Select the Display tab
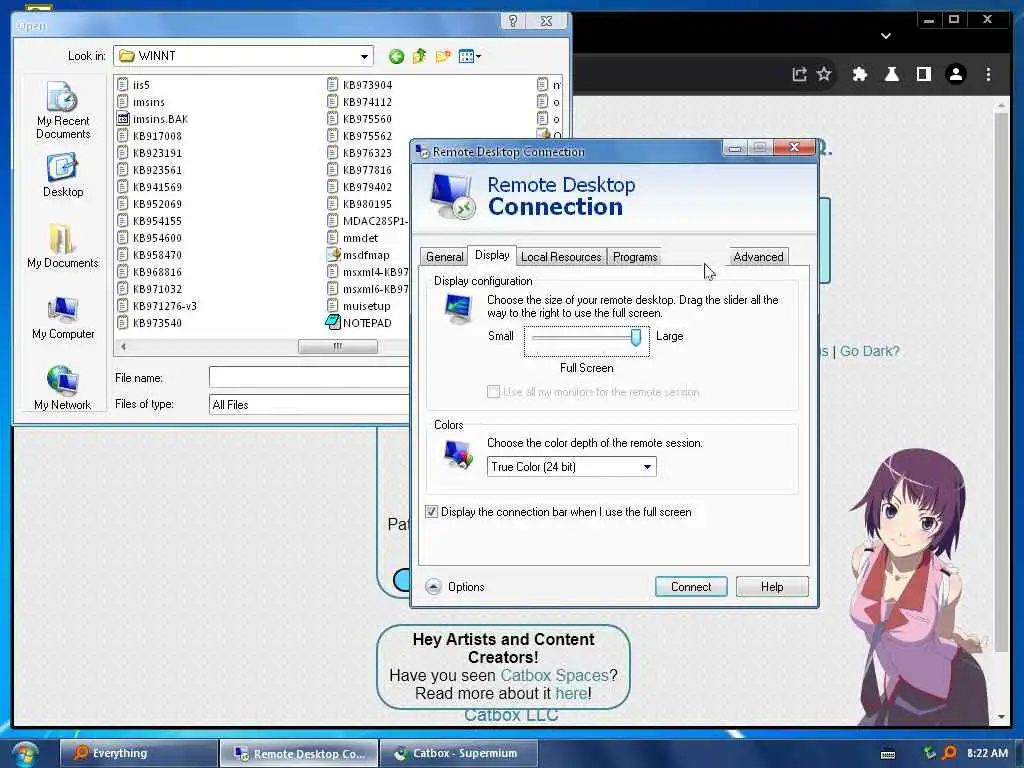 tap(492, 255)
